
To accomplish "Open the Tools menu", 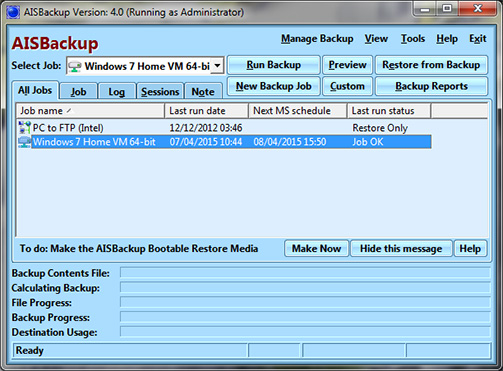I will (x=413, y=39).
